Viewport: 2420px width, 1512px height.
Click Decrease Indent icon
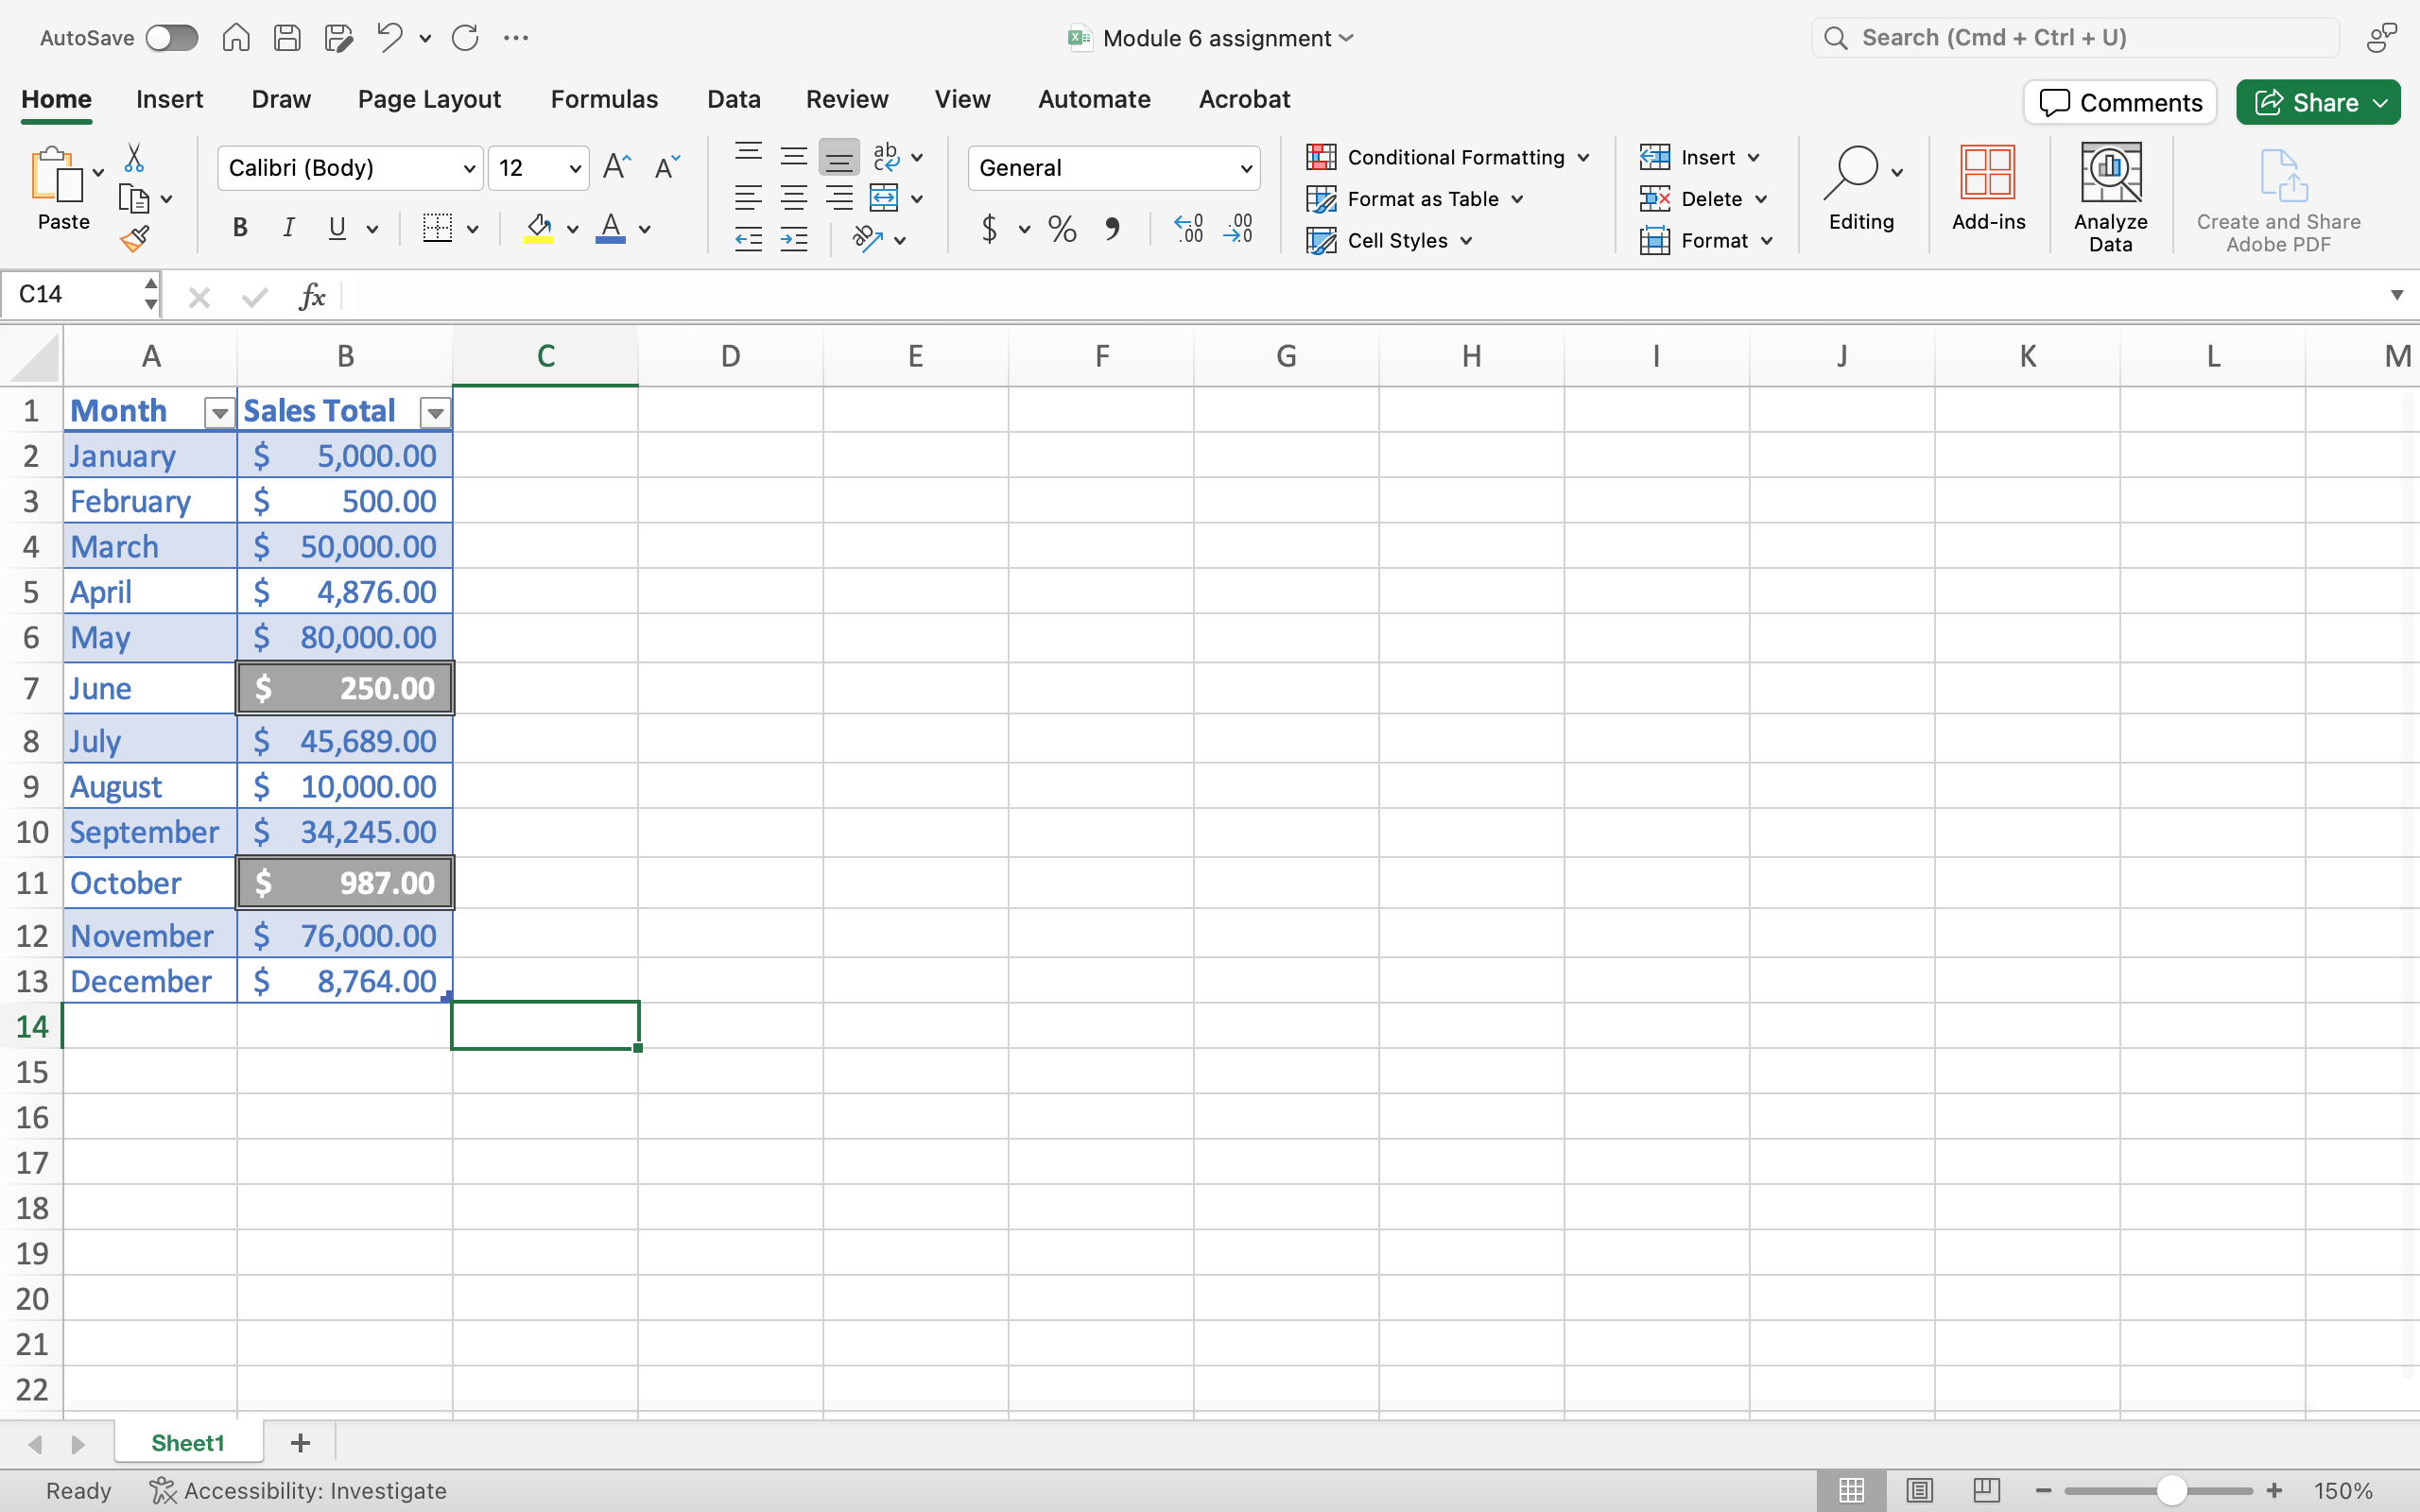coord(748,239)
